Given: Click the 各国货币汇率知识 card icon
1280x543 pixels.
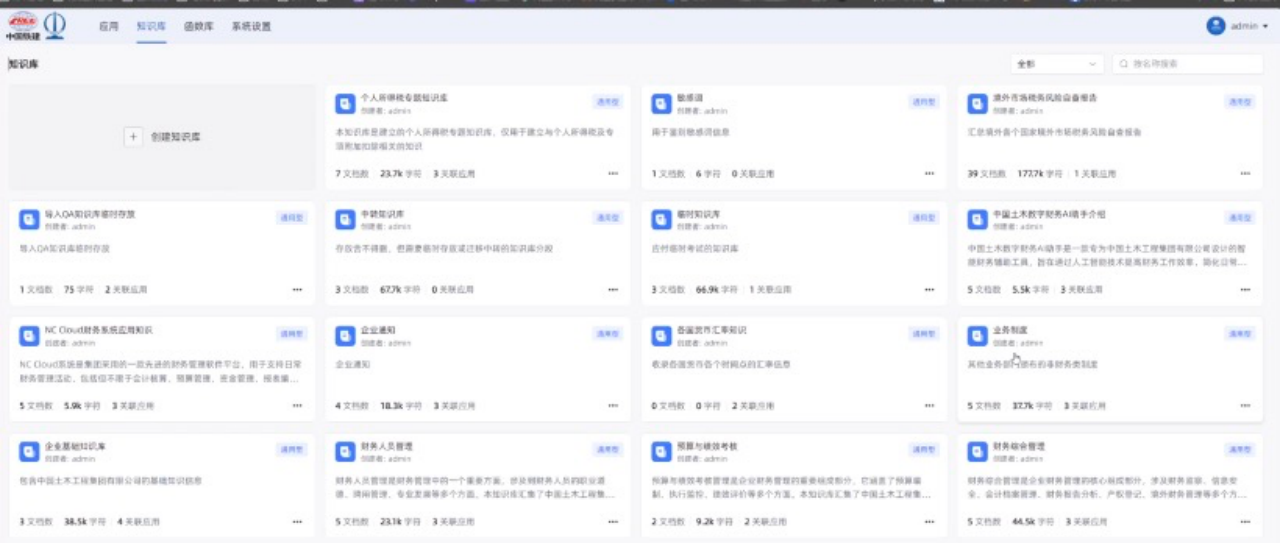Looking at the screenshot, I should (661, 336).
